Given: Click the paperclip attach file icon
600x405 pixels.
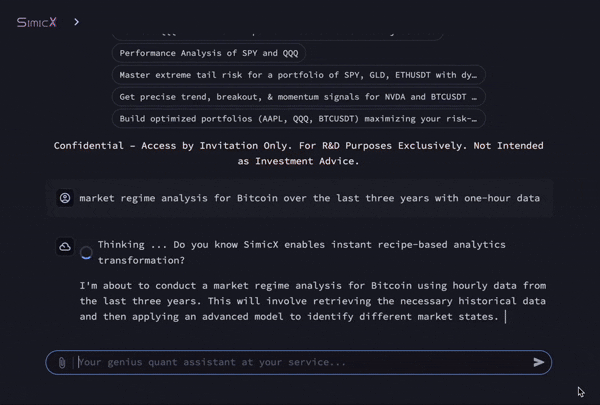Looking at the screenshot, I should click(61, 362).
